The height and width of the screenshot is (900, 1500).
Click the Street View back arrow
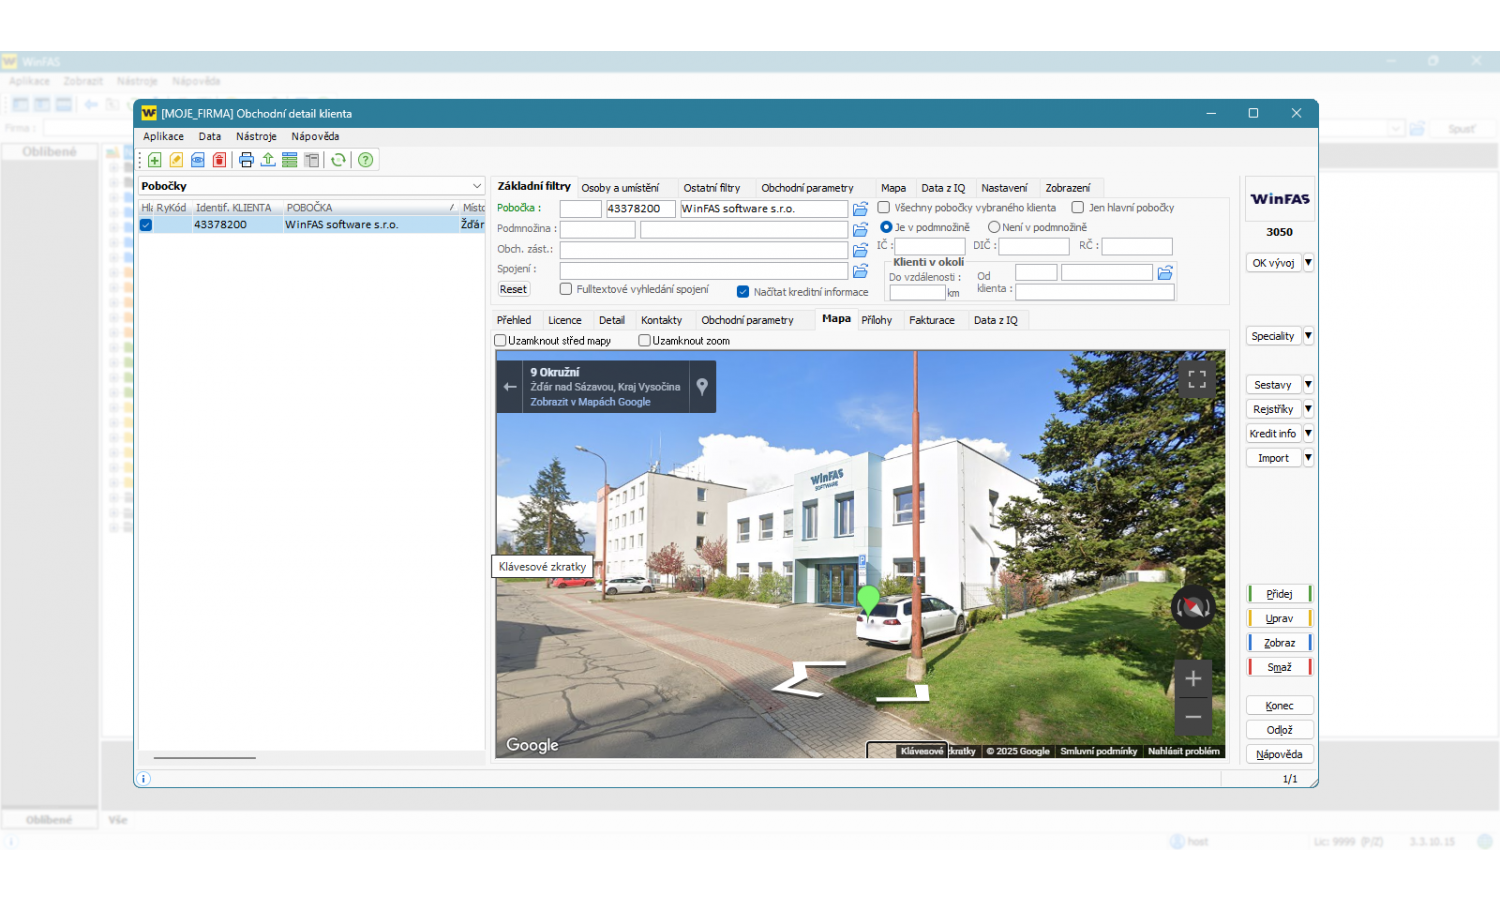510,387
